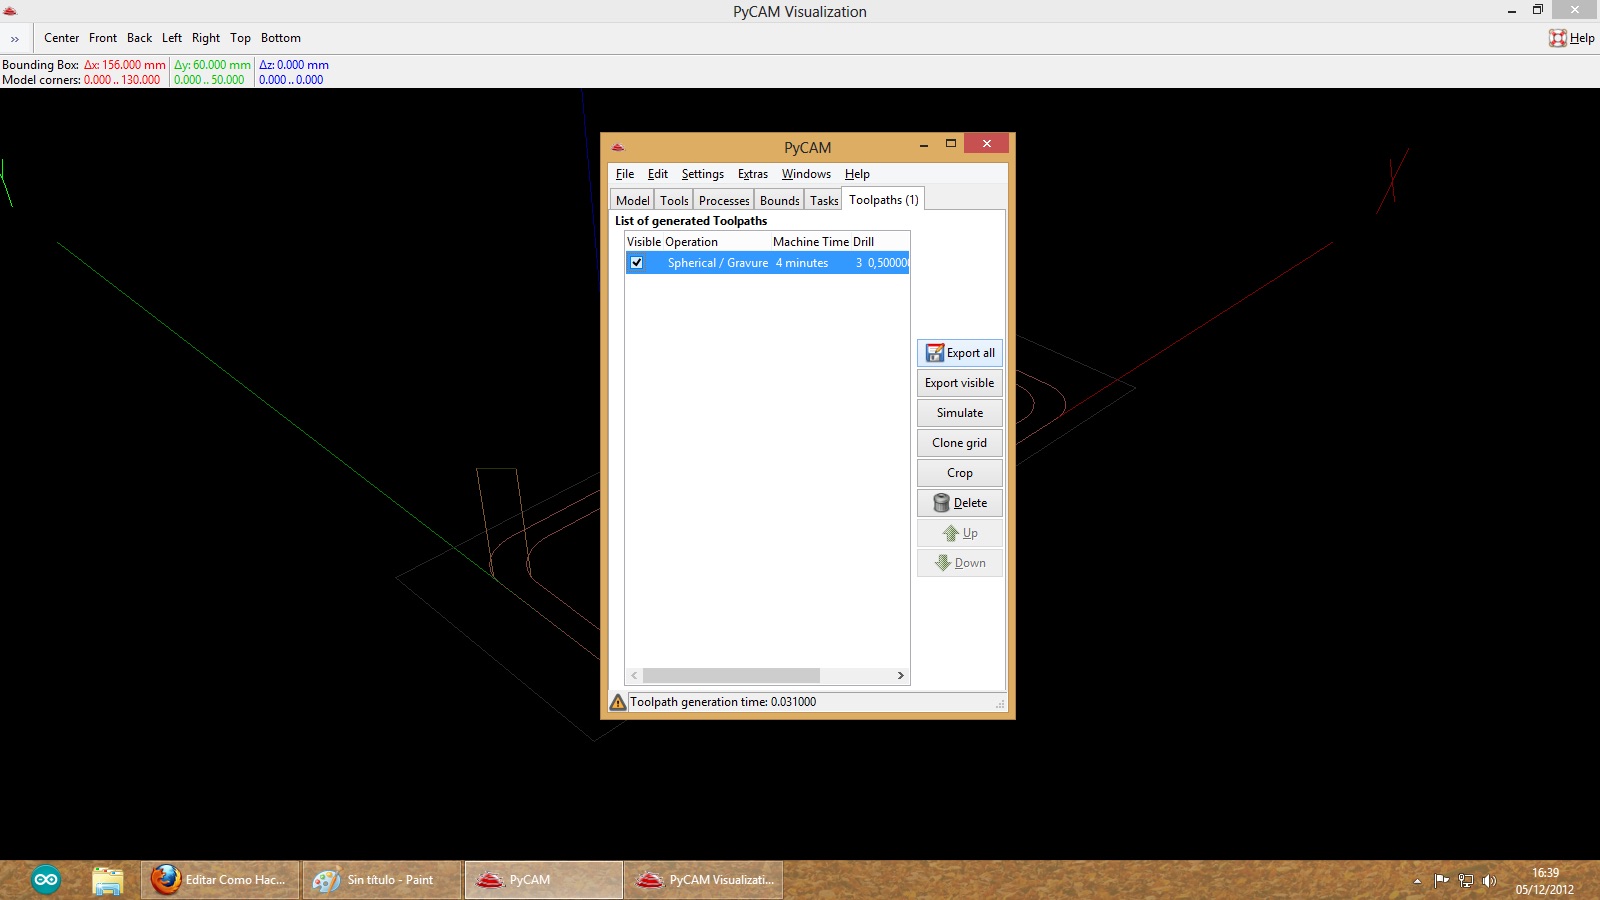Image resolution: width=1600 pixels, height=900 pixels.
Task: Move toolpath Down in list
Action: [960, 563]
